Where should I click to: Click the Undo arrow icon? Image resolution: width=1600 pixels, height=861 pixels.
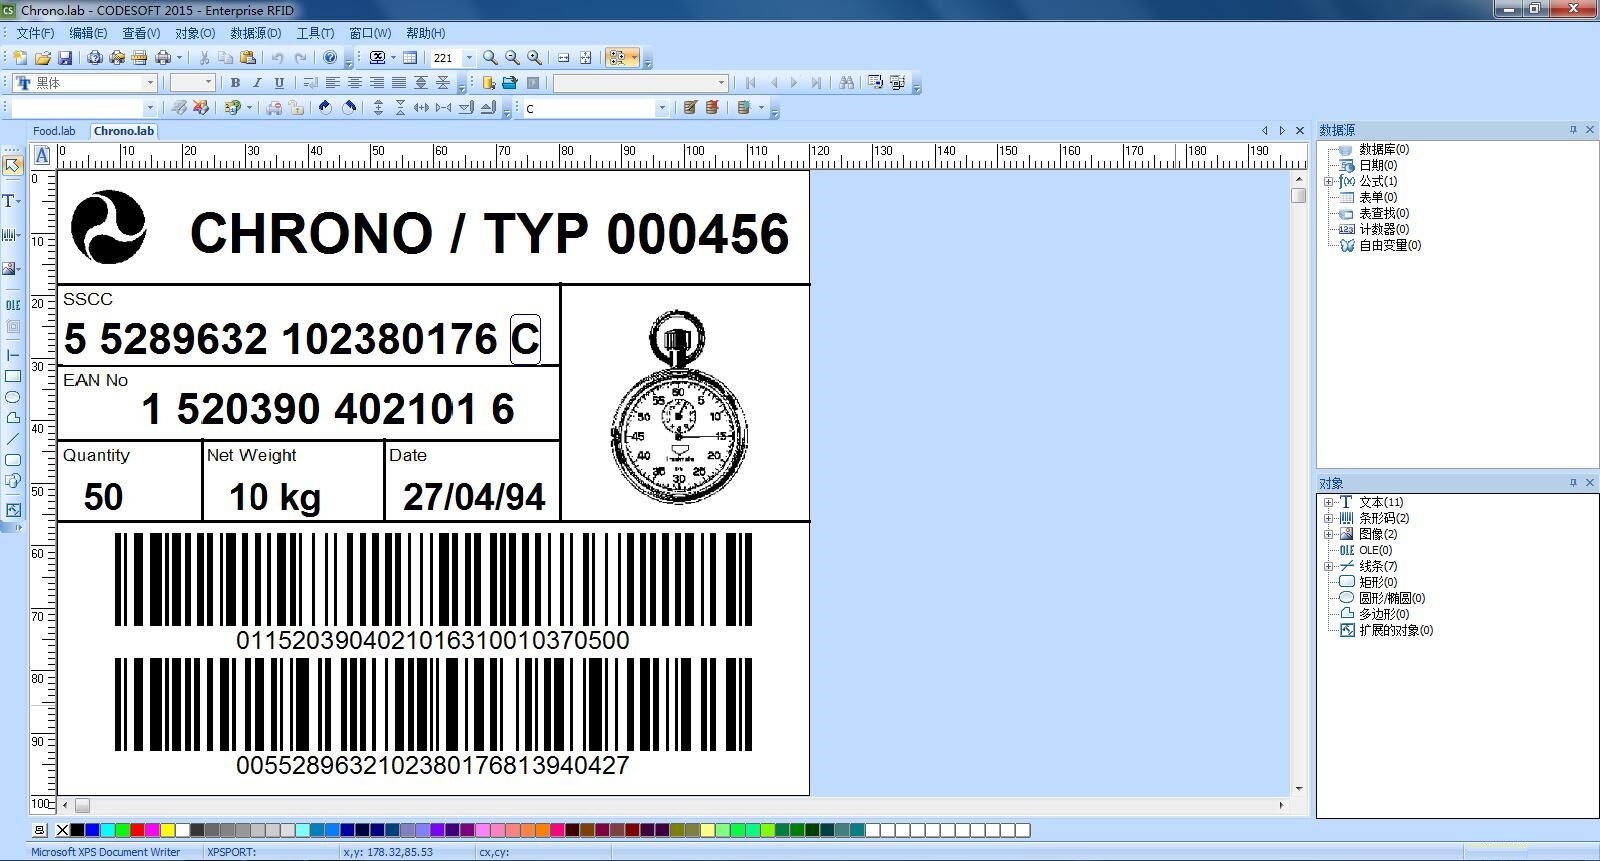[x=277, y=58]
